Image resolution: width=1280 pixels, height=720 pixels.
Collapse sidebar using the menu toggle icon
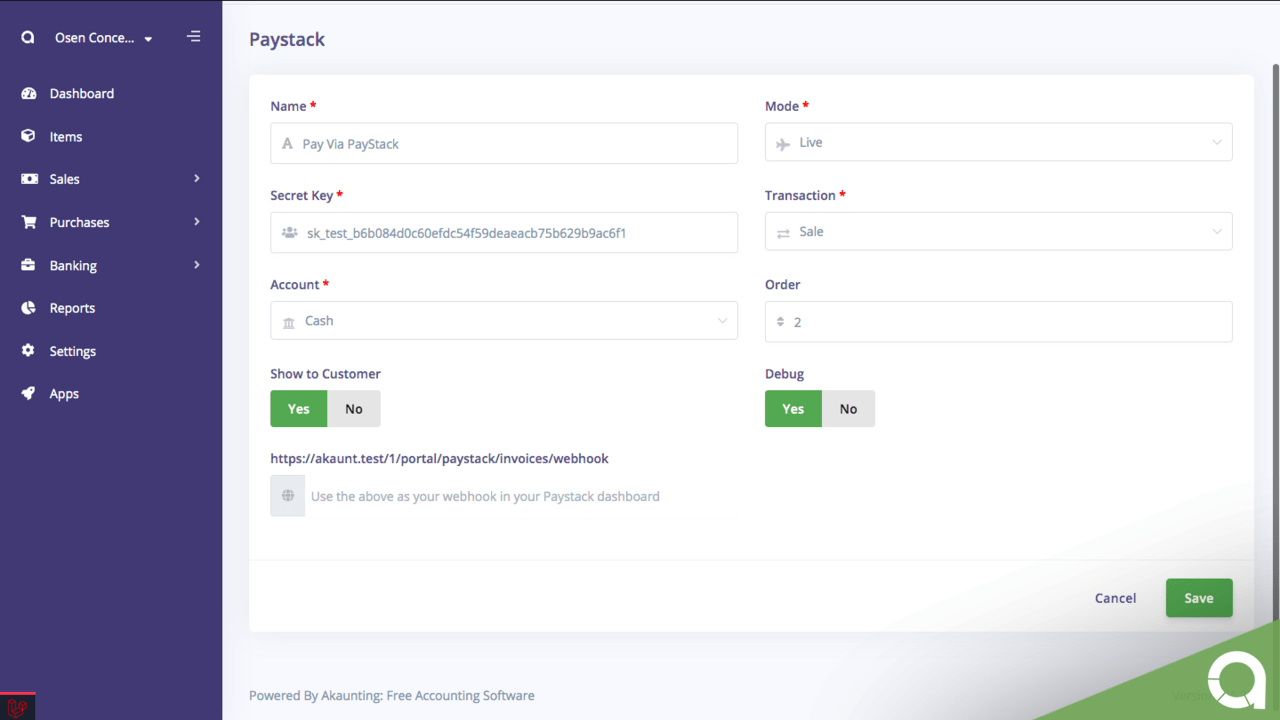tap(194, 37)
